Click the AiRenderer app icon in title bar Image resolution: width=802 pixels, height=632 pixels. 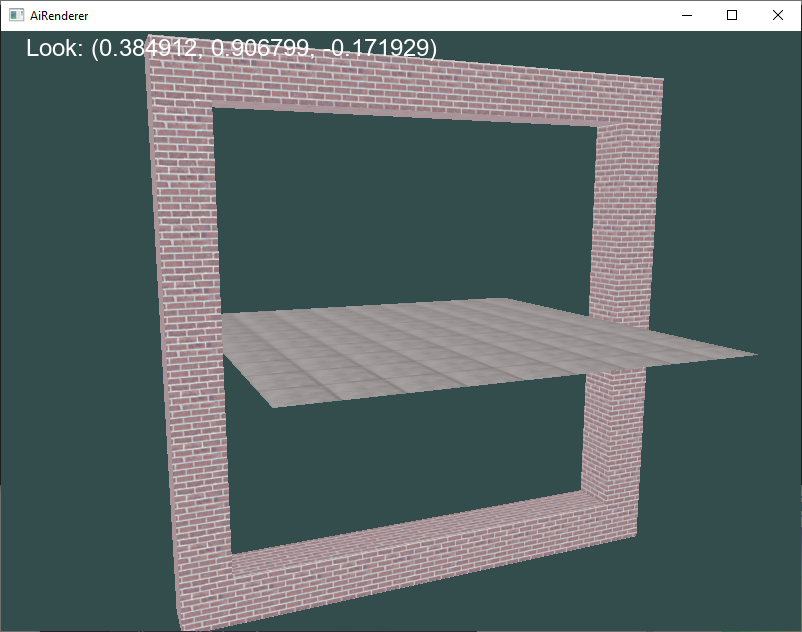tap(16, 15)
